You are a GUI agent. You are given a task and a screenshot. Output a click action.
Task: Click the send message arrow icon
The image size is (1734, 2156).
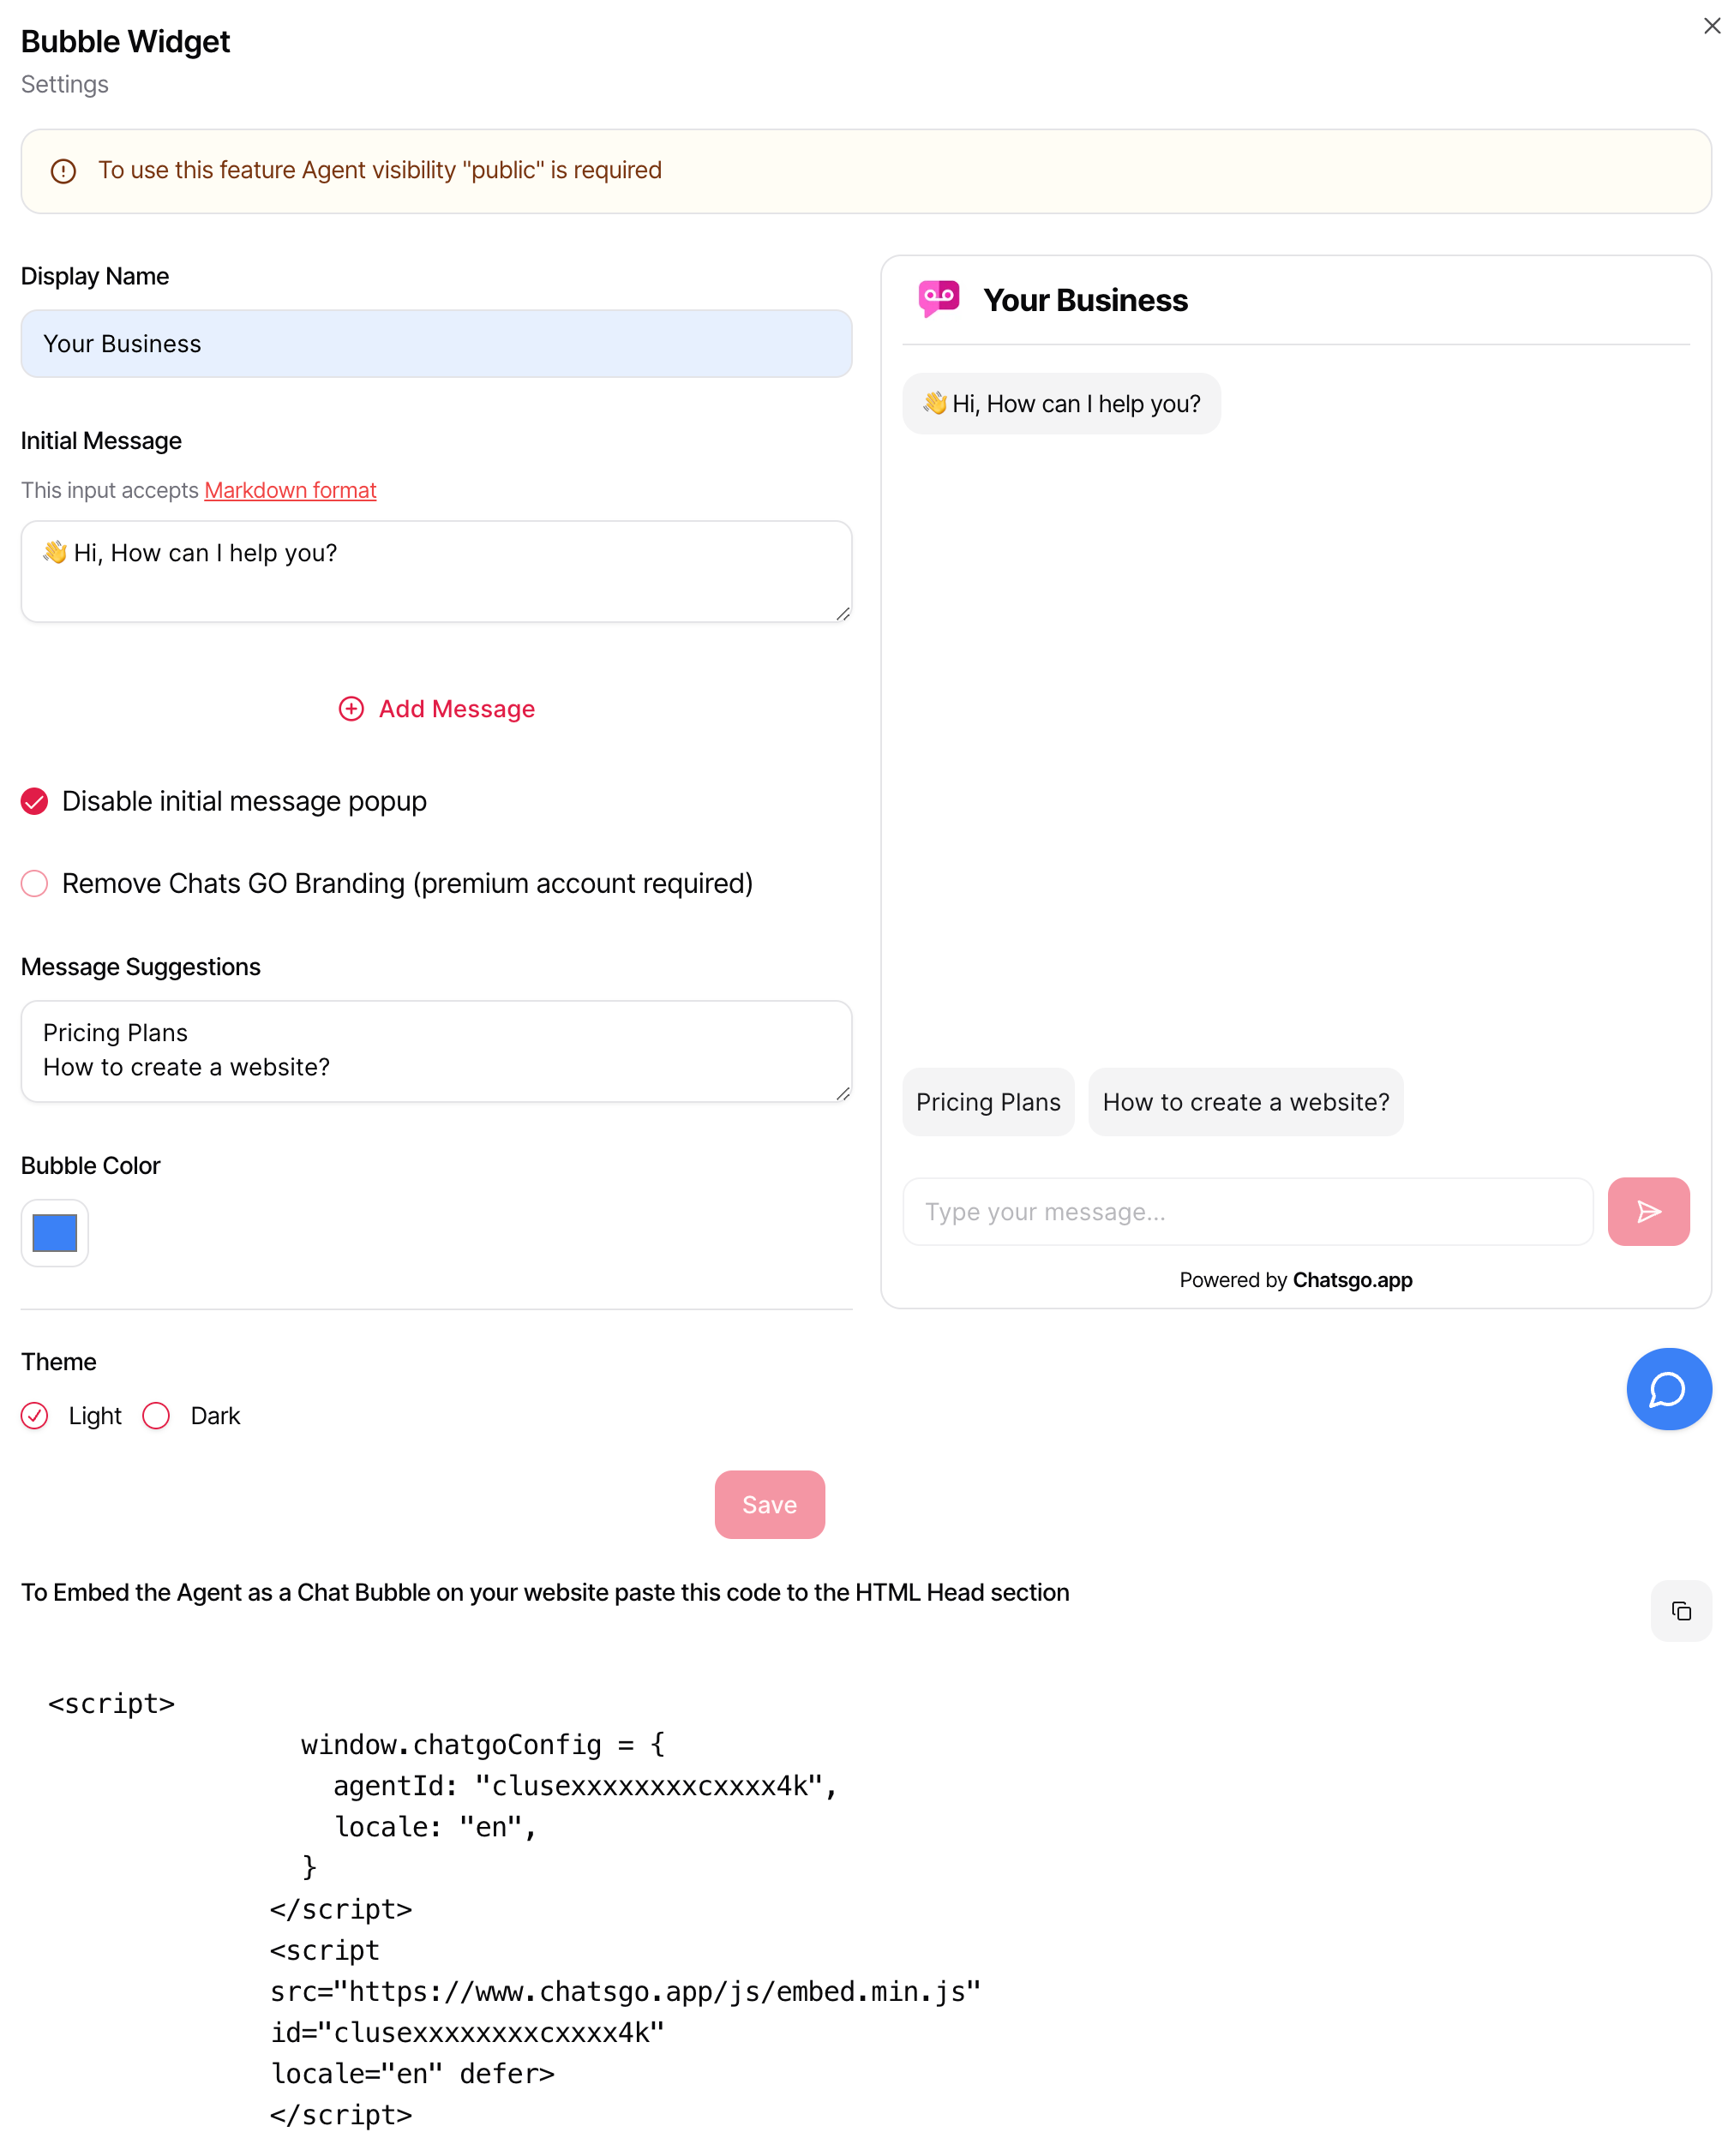coord(1648,1211)
